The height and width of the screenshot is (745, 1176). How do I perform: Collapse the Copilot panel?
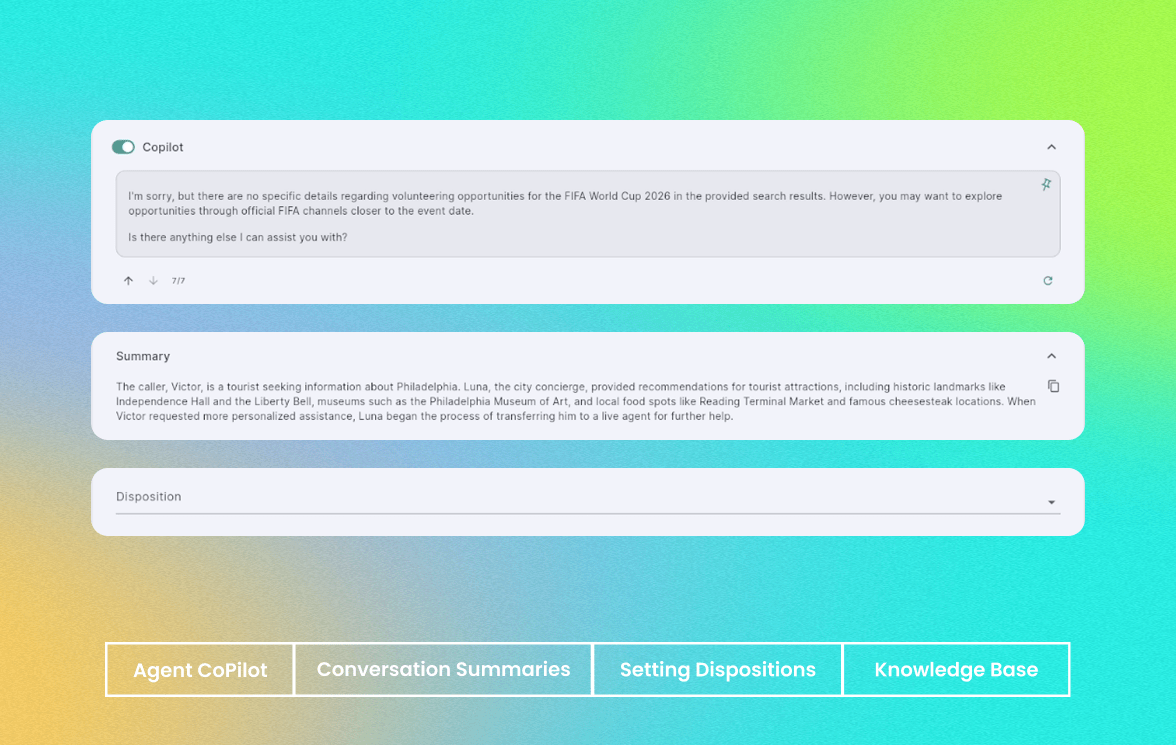1051,147
